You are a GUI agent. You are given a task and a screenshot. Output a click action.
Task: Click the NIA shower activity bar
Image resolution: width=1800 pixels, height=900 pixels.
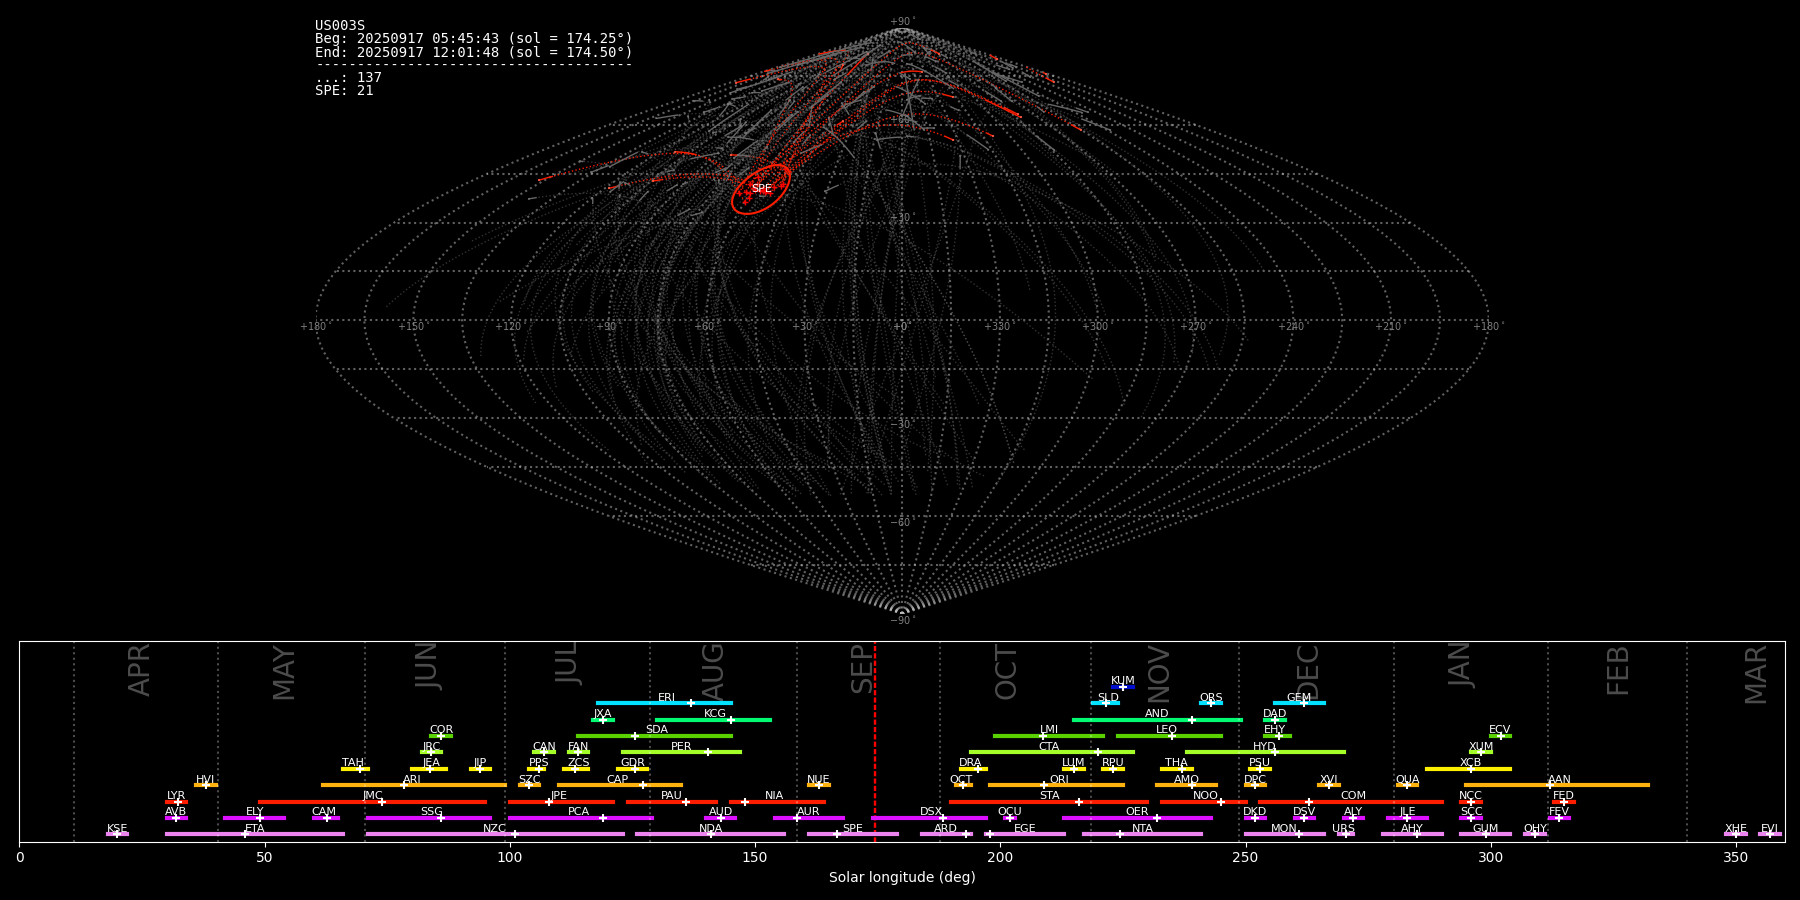click(777, 802)
